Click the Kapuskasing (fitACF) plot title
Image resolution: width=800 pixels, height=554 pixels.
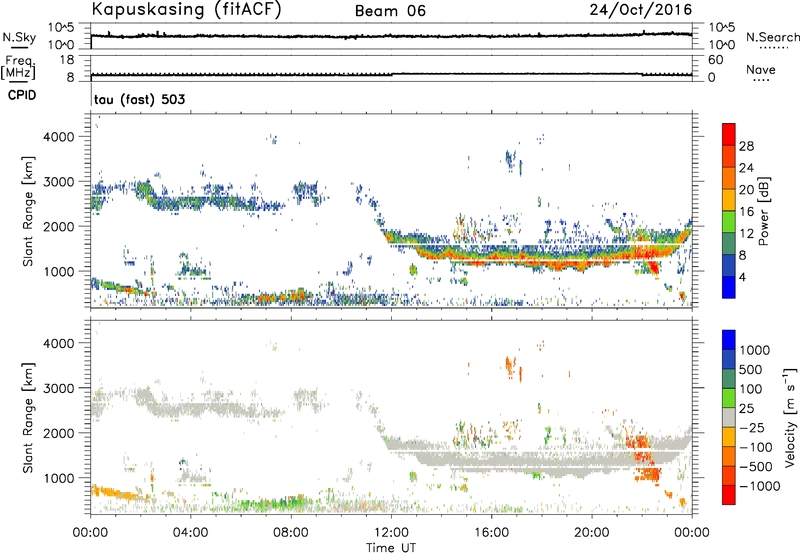click(x=186, y=9)
